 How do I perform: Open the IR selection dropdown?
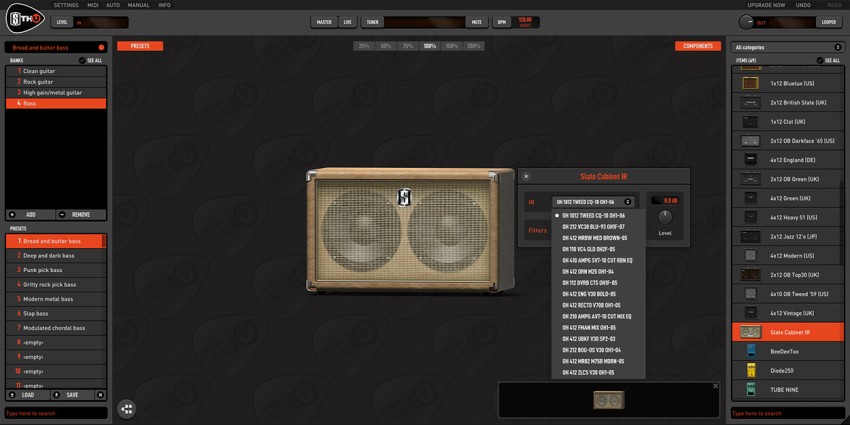click(x=593, y=202)
